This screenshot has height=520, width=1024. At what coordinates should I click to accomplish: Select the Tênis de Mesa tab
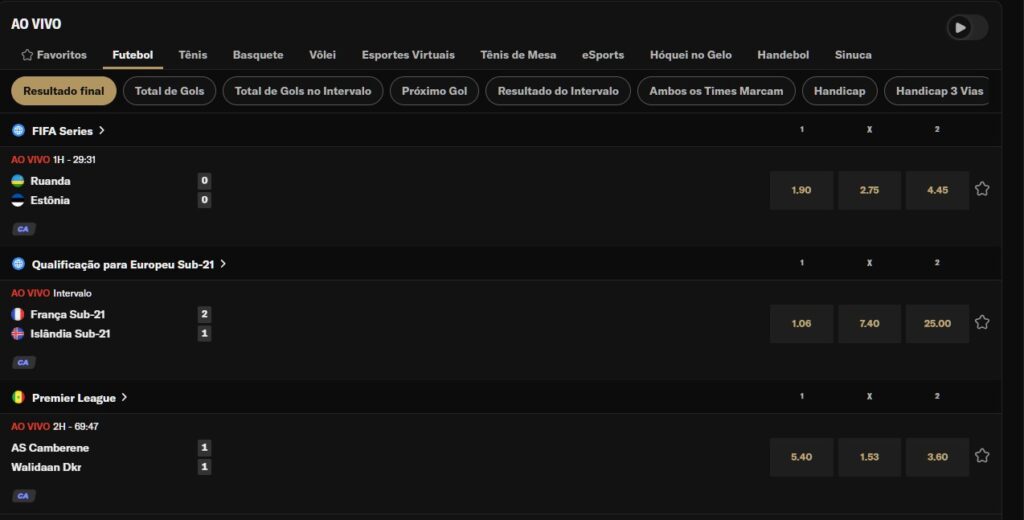point(518,55)
